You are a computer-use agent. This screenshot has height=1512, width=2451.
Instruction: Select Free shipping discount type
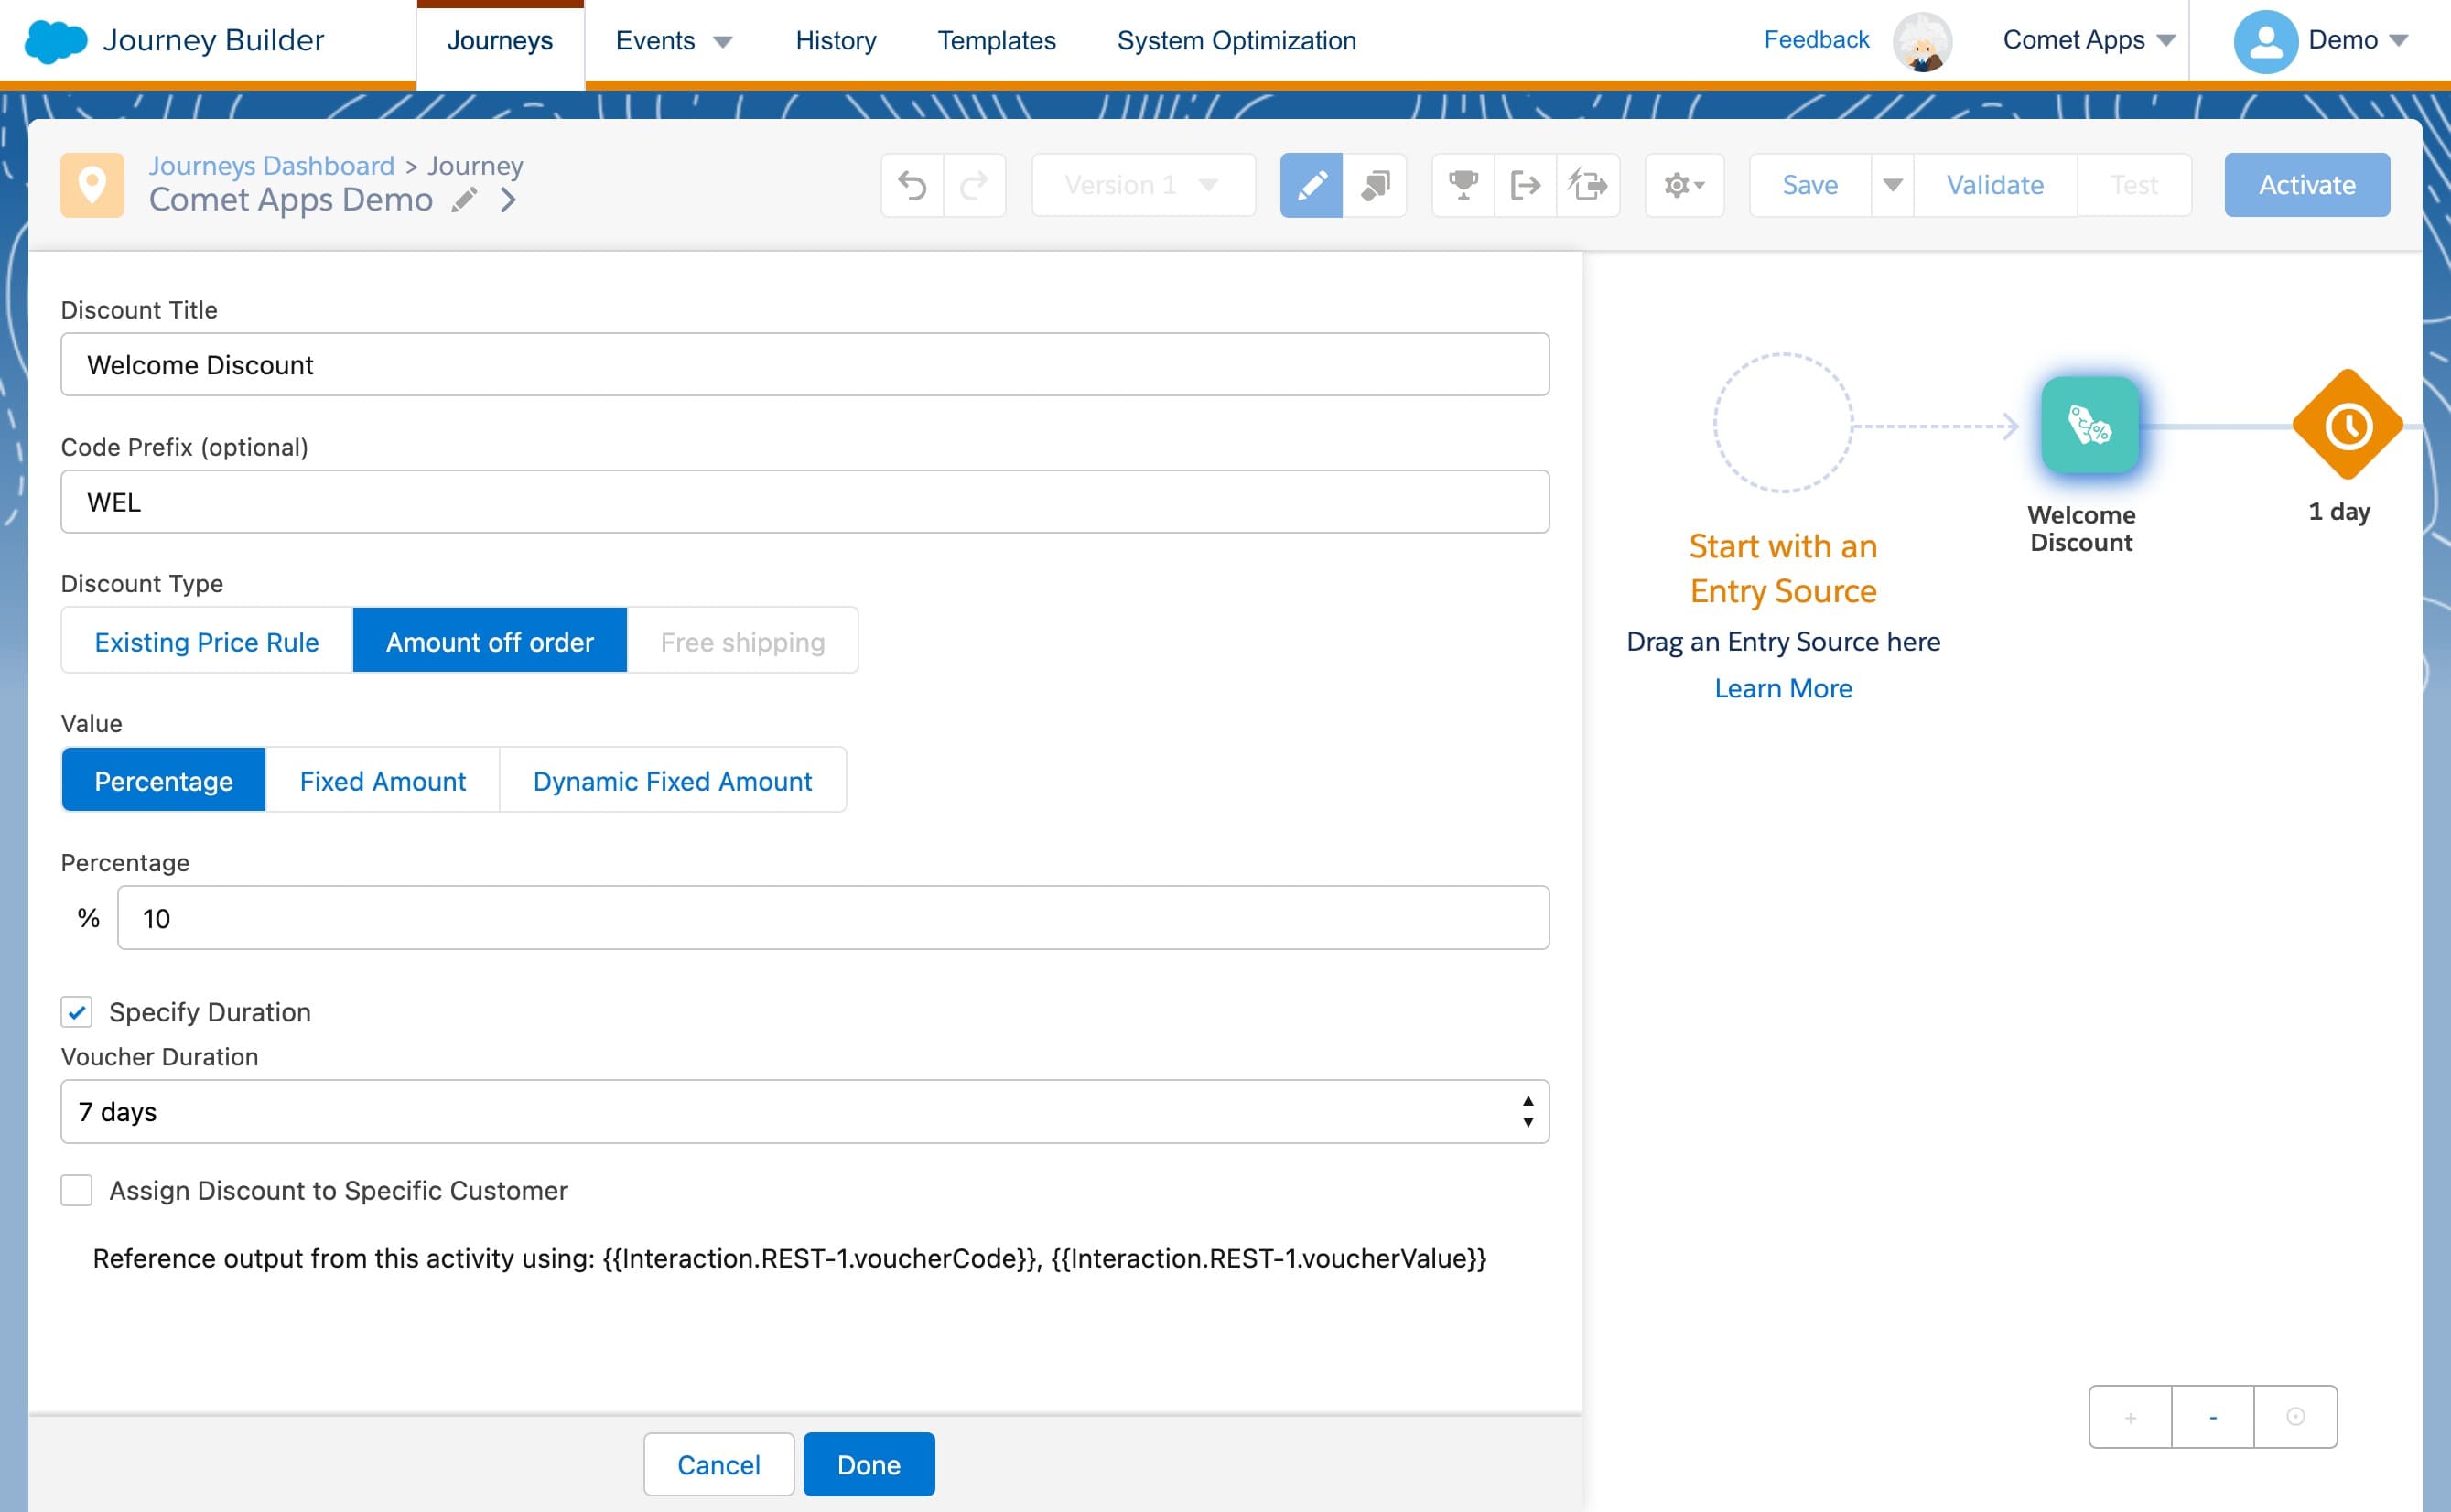(743, 641)
